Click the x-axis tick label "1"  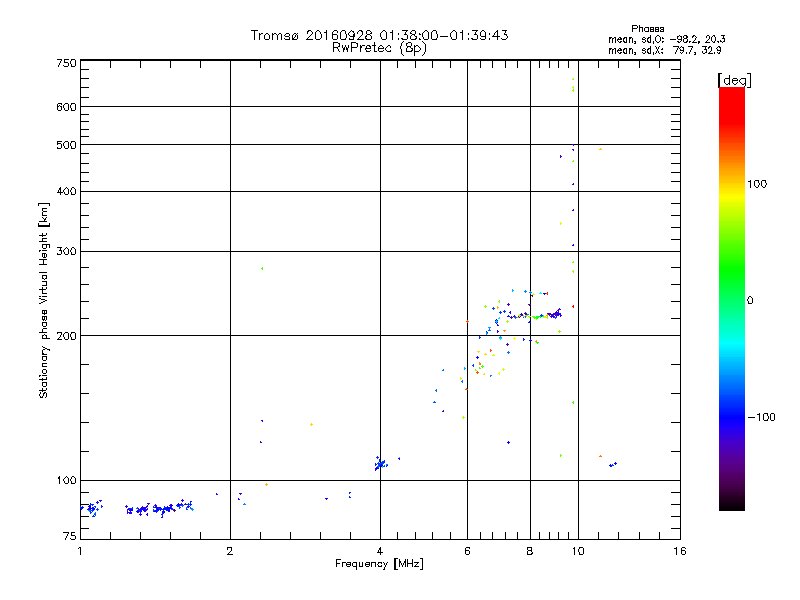[80, 551]
